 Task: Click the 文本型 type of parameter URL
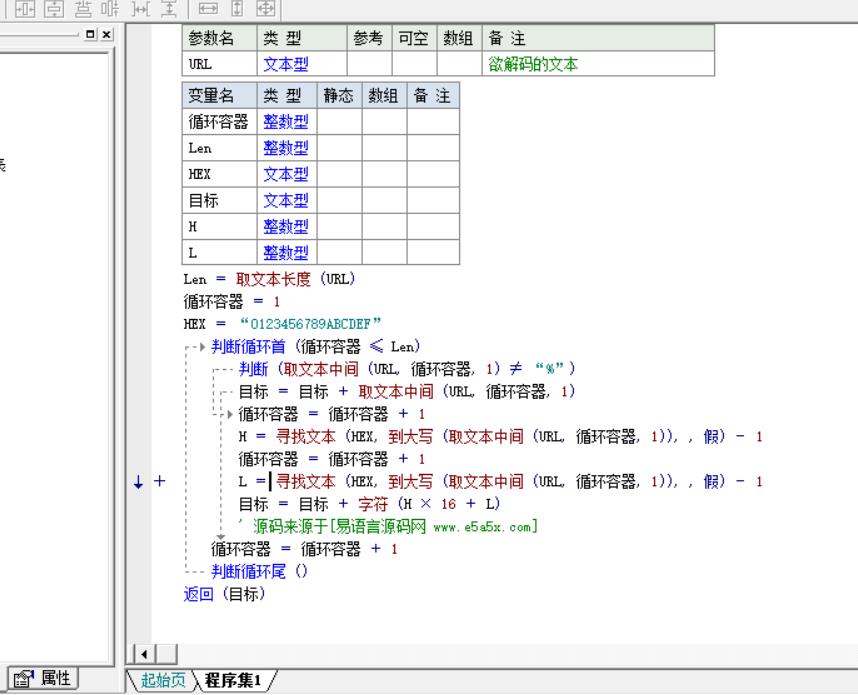286,64
